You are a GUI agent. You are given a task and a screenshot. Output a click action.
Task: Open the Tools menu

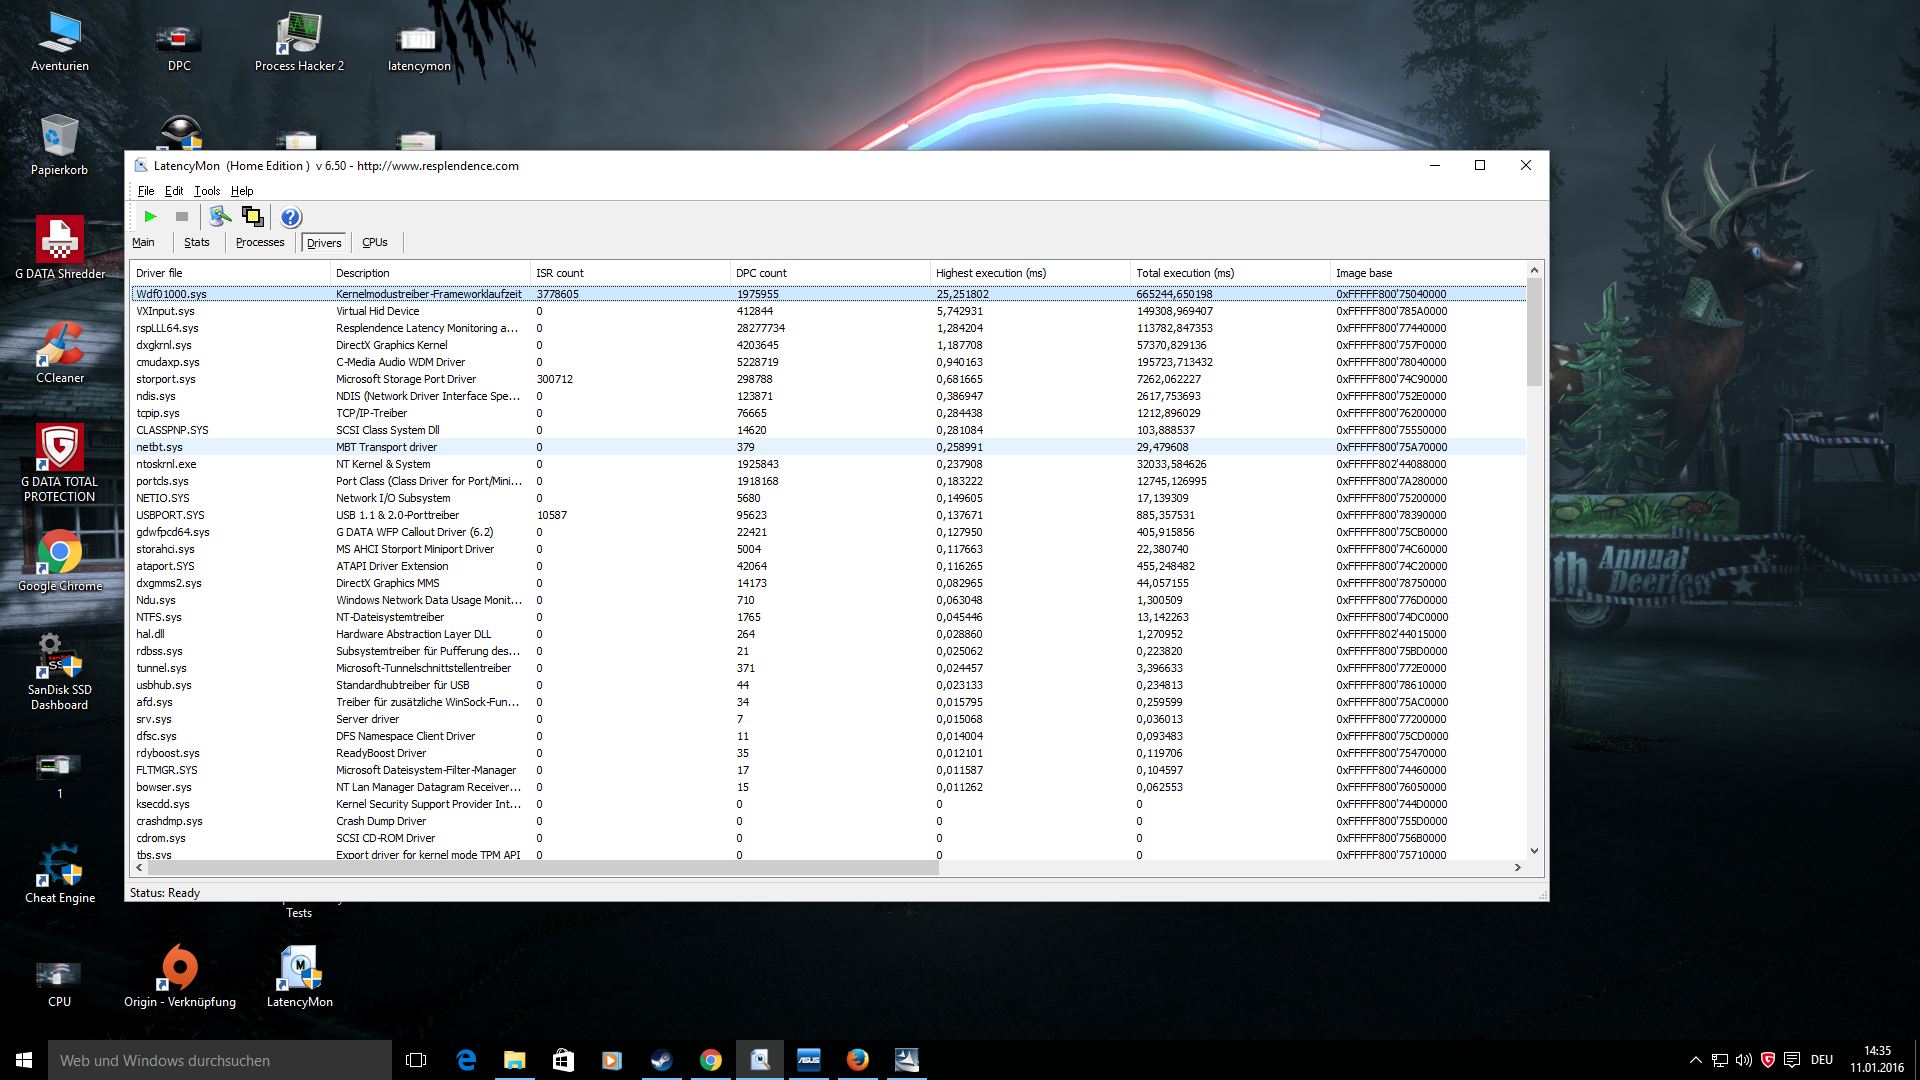point(207,191)
